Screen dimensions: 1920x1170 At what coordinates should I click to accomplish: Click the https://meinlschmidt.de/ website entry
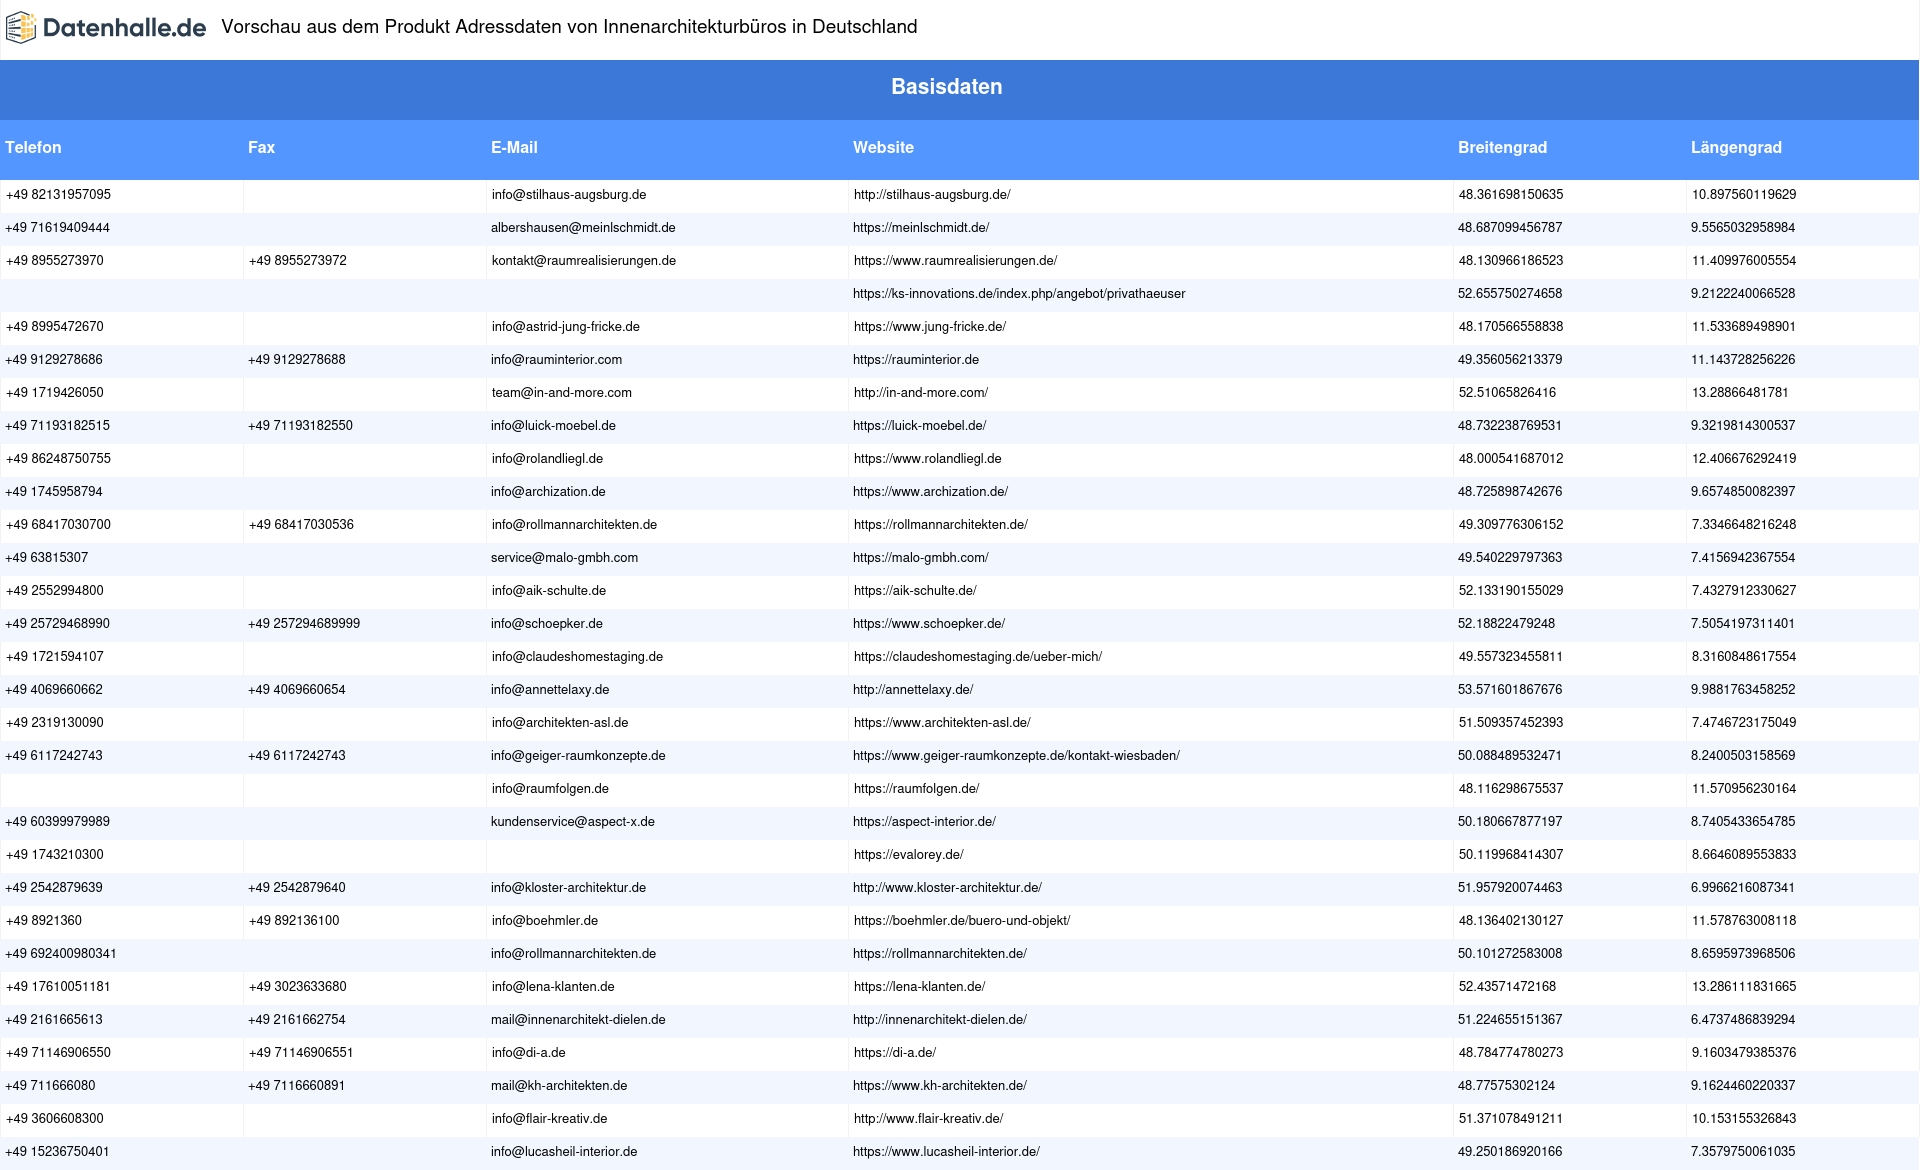click(921, 228)
